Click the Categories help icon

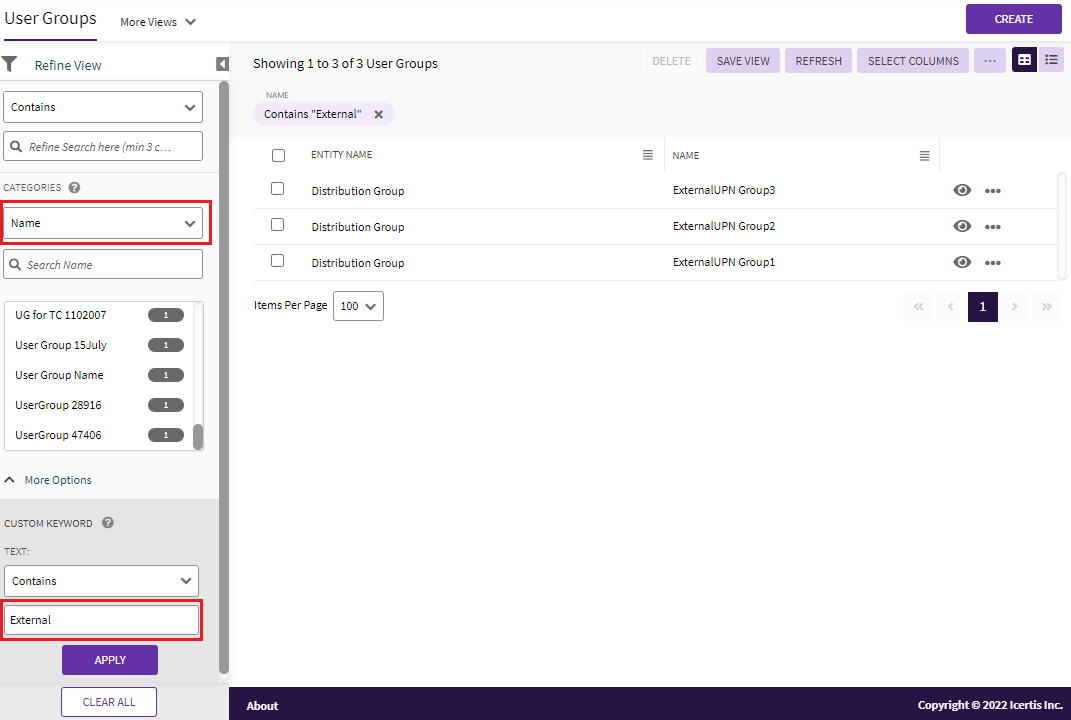click(x=75, y=187)
